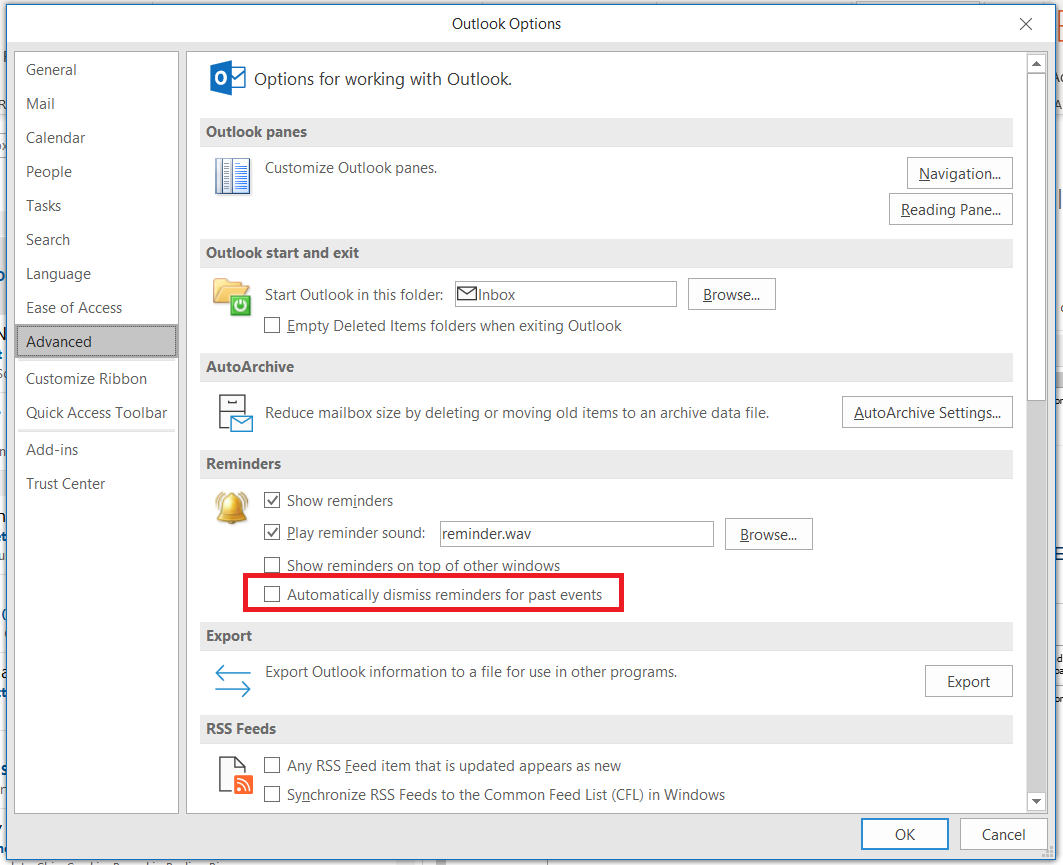Browse for the Outlook start folder
The height and width of the screenshot is (865, 1063).
pyautogui.click(x=731, y=294)
